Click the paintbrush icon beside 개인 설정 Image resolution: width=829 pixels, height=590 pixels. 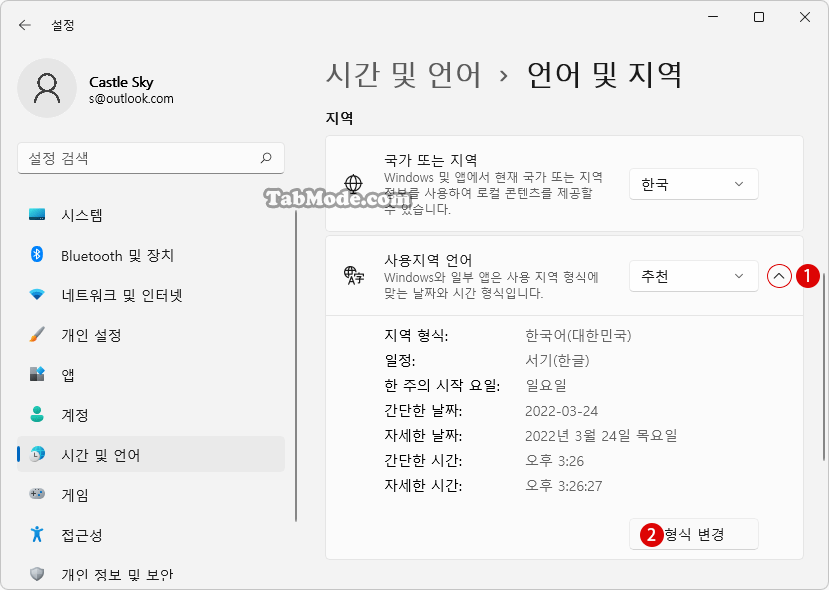click(x=37, y=335)
